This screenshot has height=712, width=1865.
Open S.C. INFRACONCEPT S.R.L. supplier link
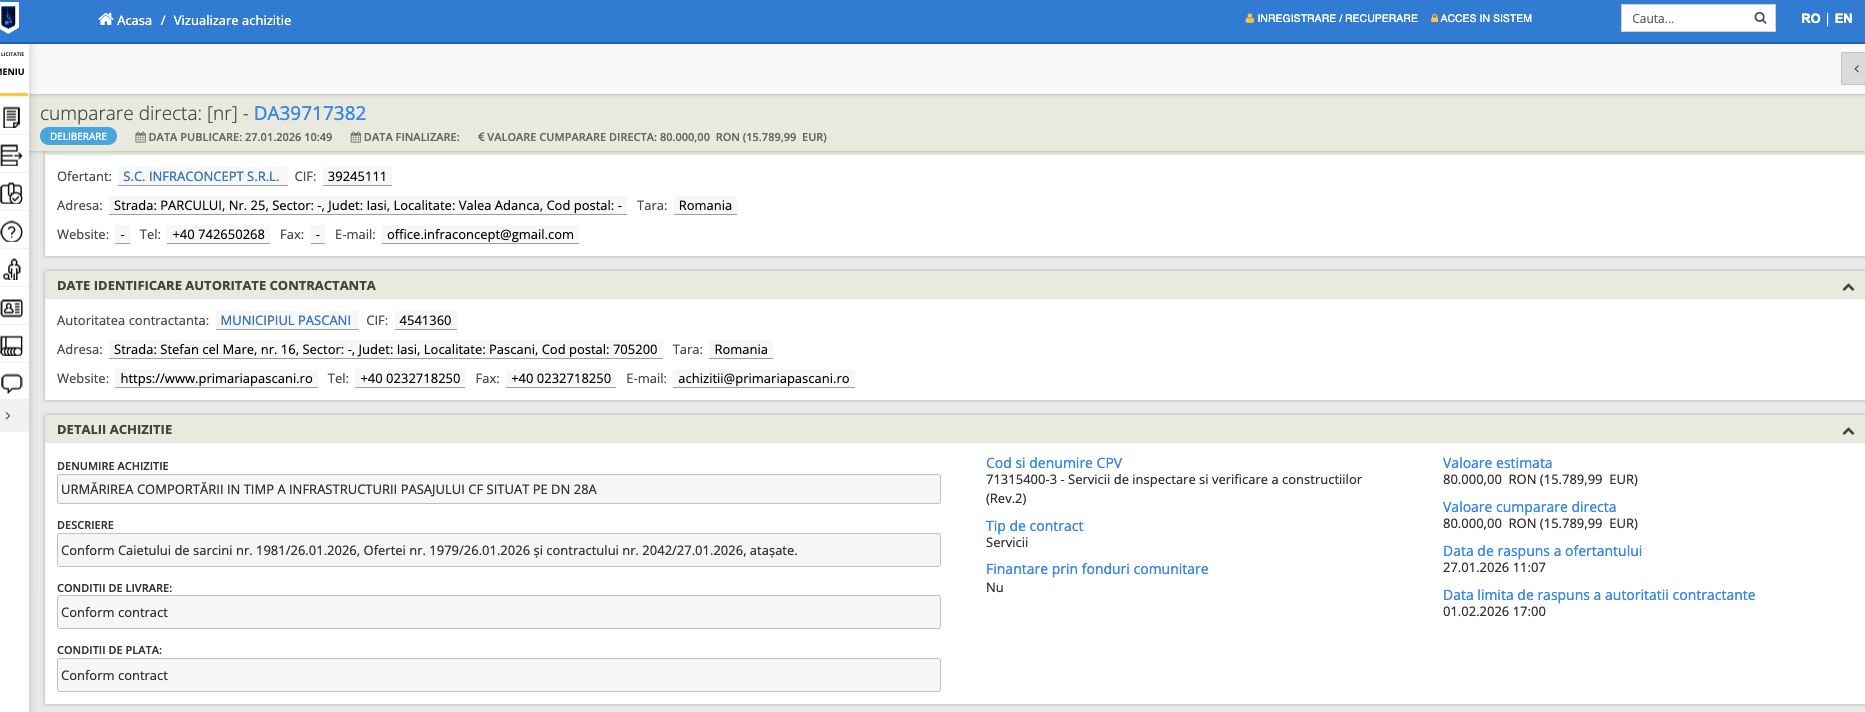coord(201,176)
